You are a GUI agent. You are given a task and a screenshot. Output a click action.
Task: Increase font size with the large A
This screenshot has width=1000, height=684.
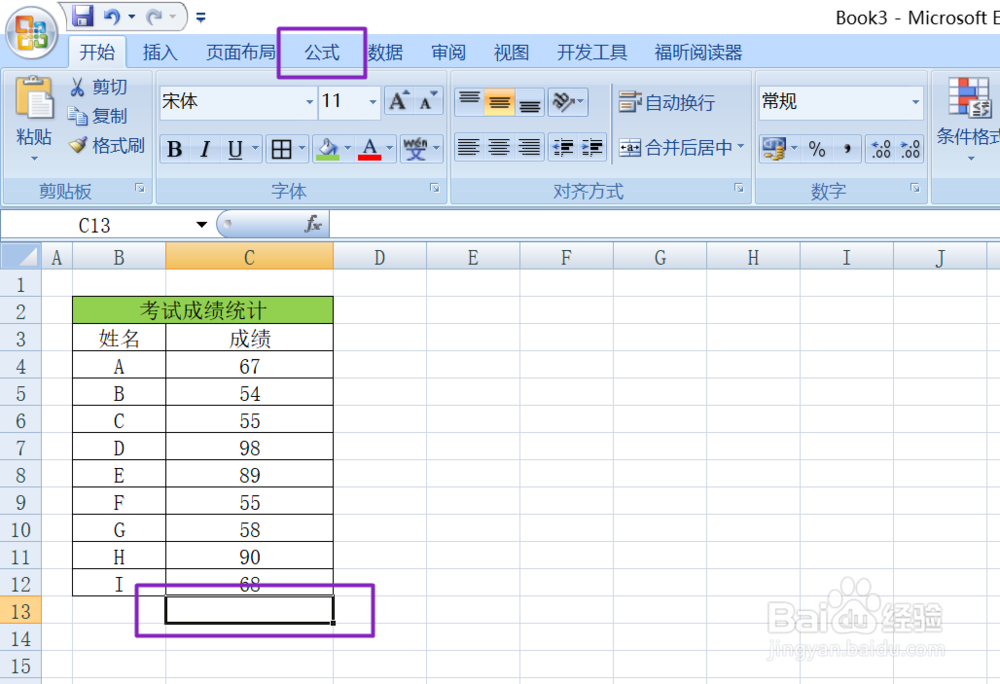point(399,101)
